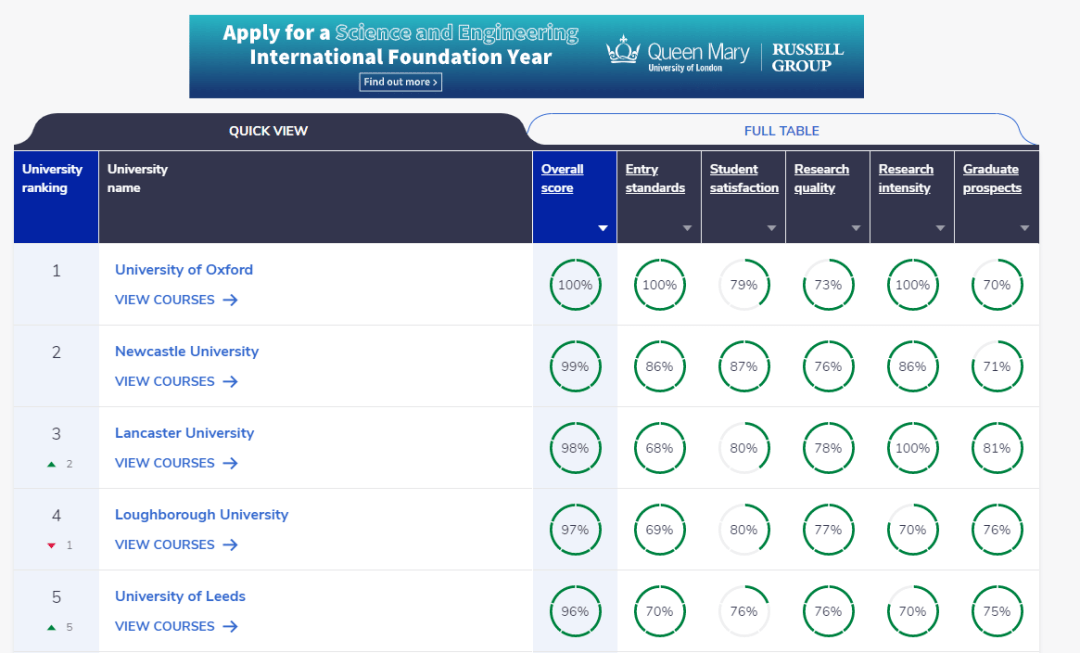The height and width of the screenshot is (653, 1080).
Task: Click Lancaster's 68% entry standards ring
Action: click(x=660, y=448)
